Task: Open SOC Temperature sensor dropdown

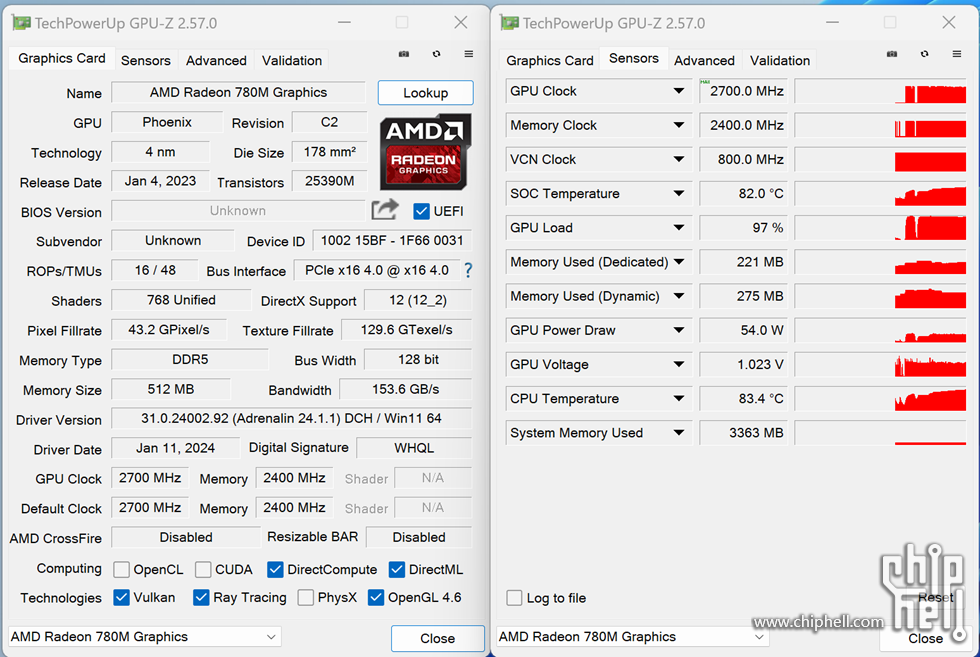Action: click(x=679, y=194)
